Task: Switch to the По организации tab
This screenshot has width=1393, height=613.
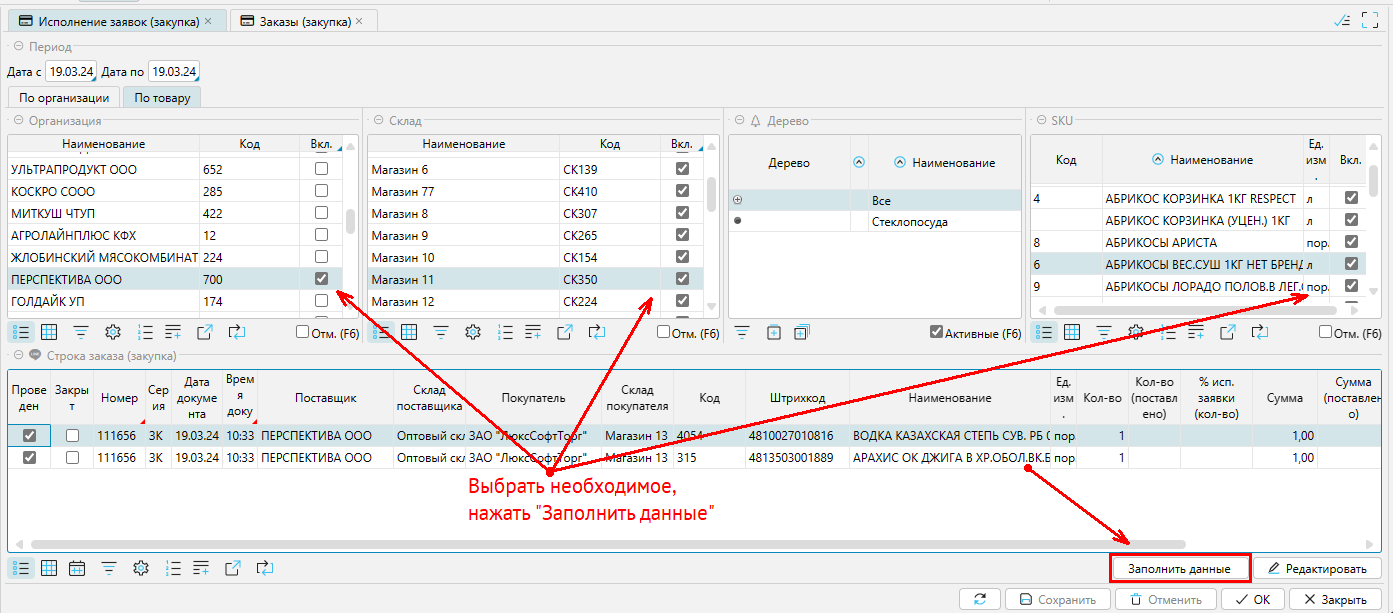Action: [x=64, y=97]
